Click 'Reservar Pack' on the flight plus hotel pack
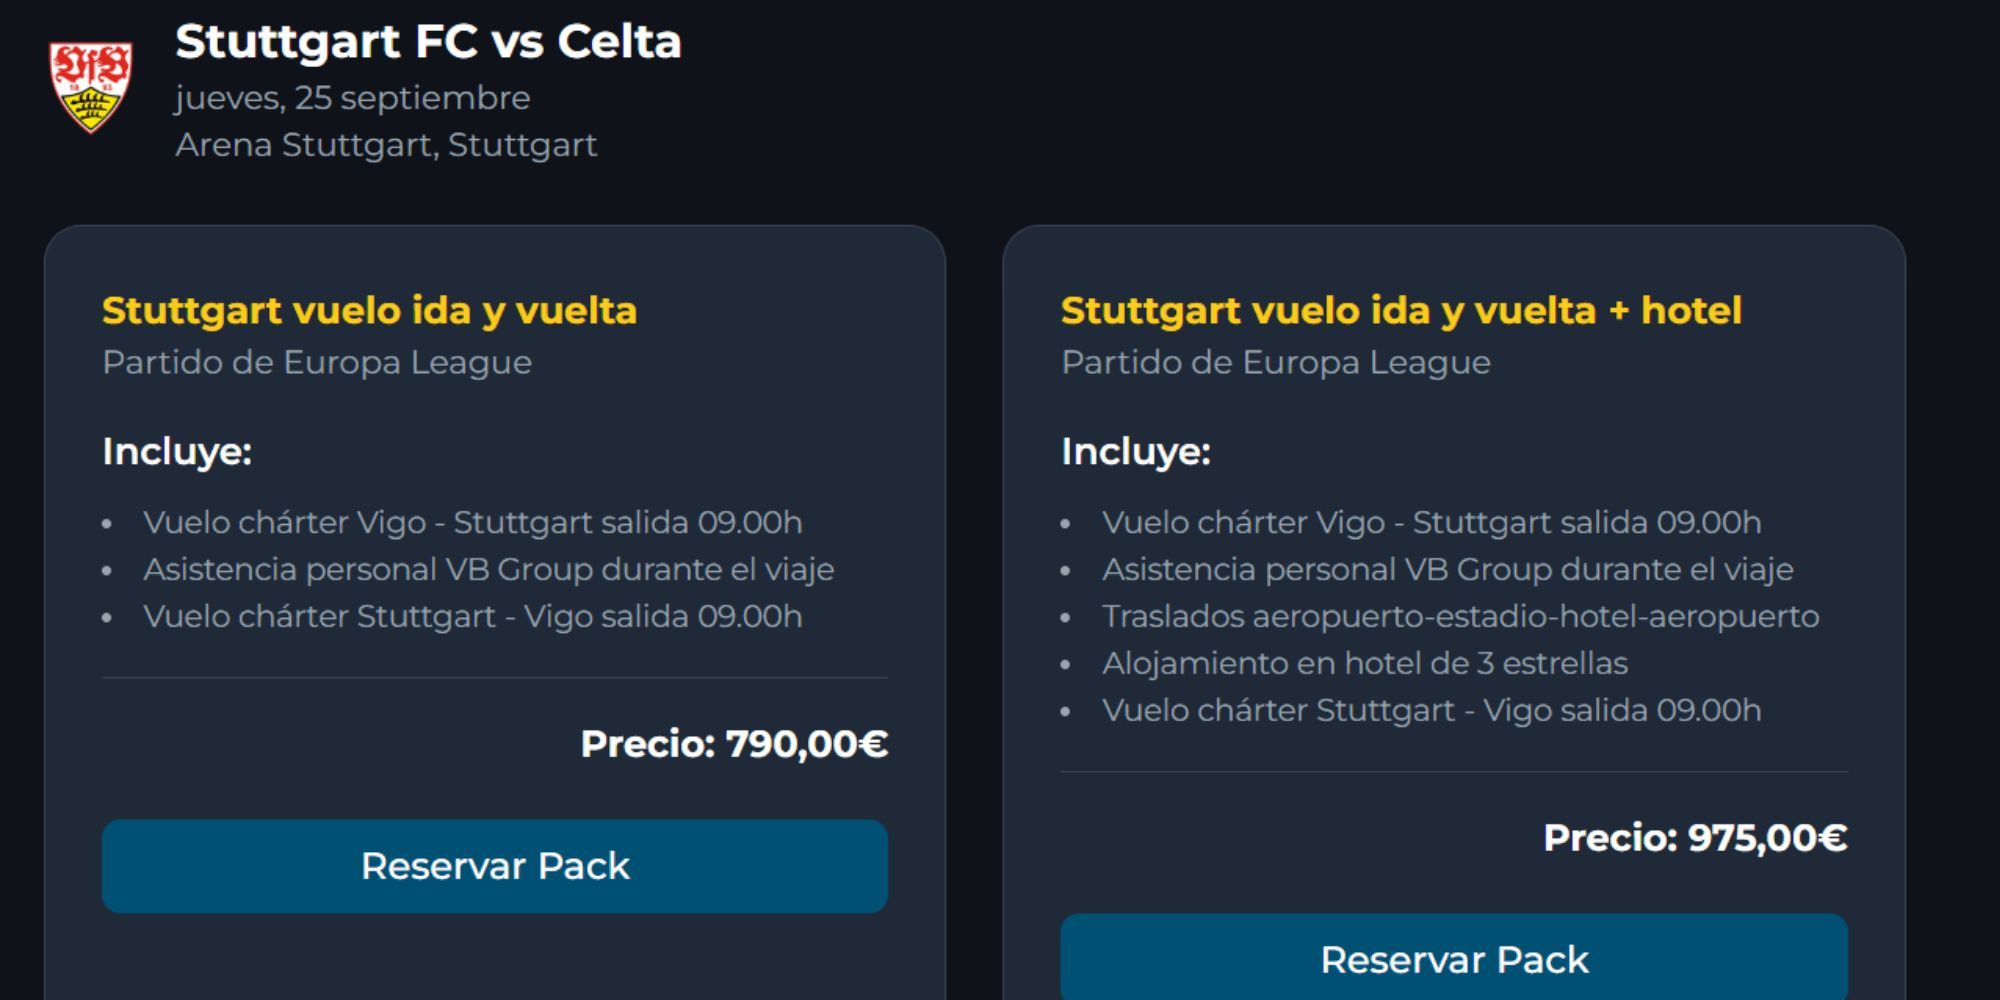This screenshot has height=1000, width=2000. tap(1456, 958)
